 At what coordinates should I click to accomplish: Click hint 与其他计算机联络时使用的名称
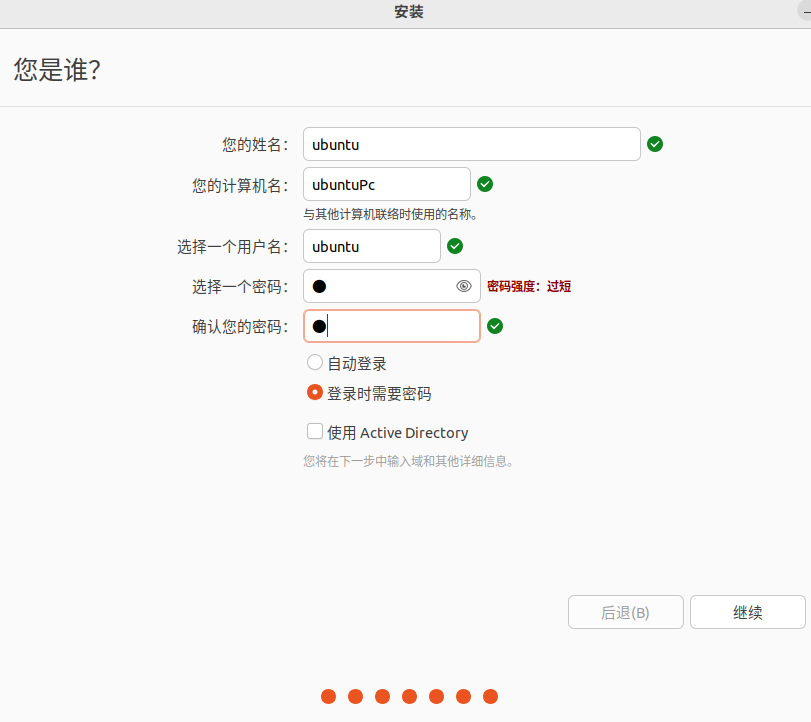(391, 214)
